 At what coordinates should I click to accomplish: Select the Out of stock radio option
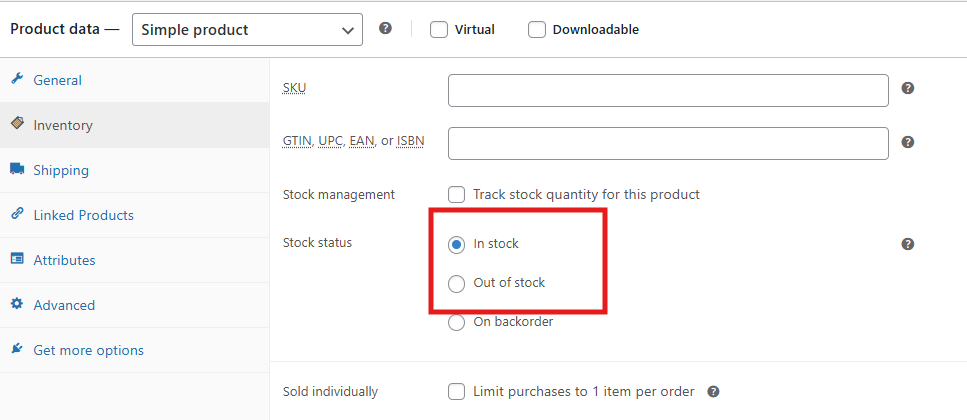tap(457, 283)
